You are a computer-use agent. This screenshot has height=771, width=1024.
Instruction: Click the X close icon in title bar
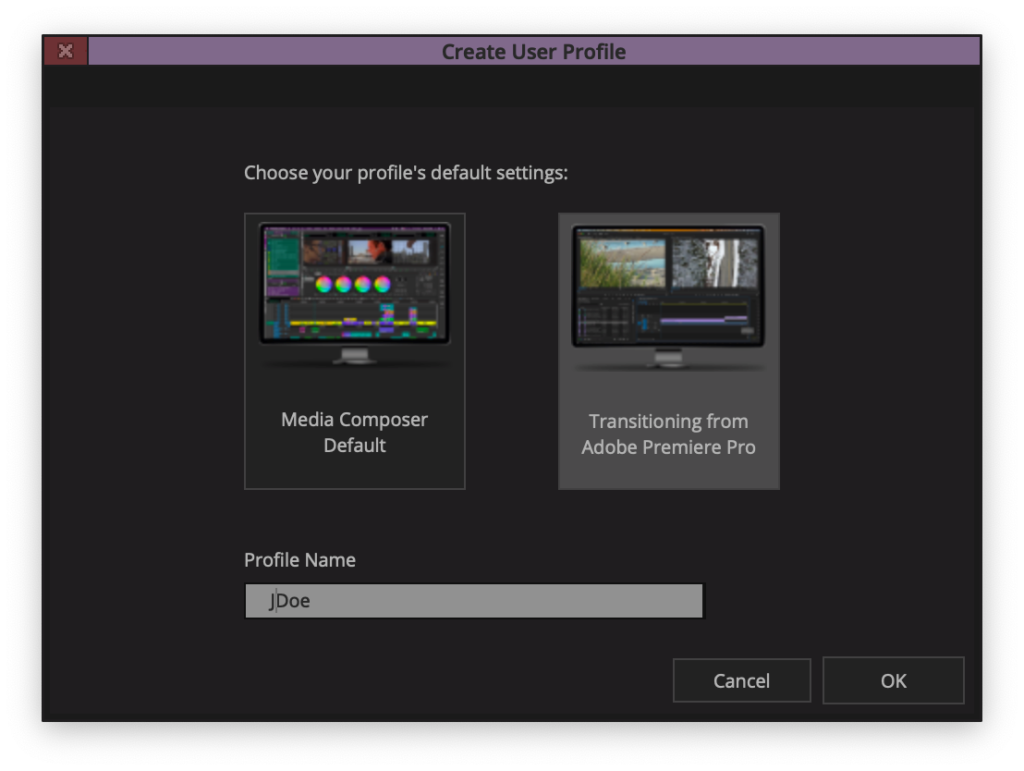(65, 51)
